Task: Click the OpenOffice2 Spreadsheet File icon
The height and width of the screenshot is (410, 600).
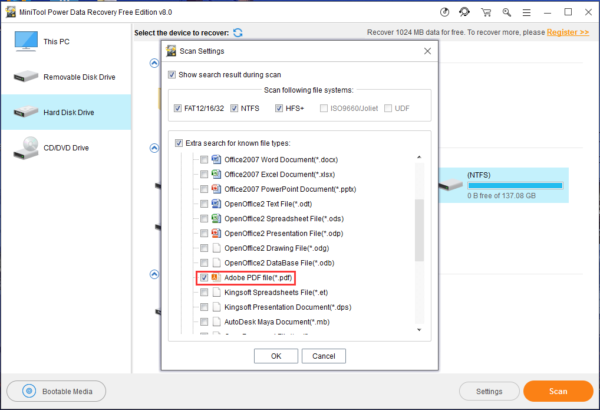Action: (216, 218)
